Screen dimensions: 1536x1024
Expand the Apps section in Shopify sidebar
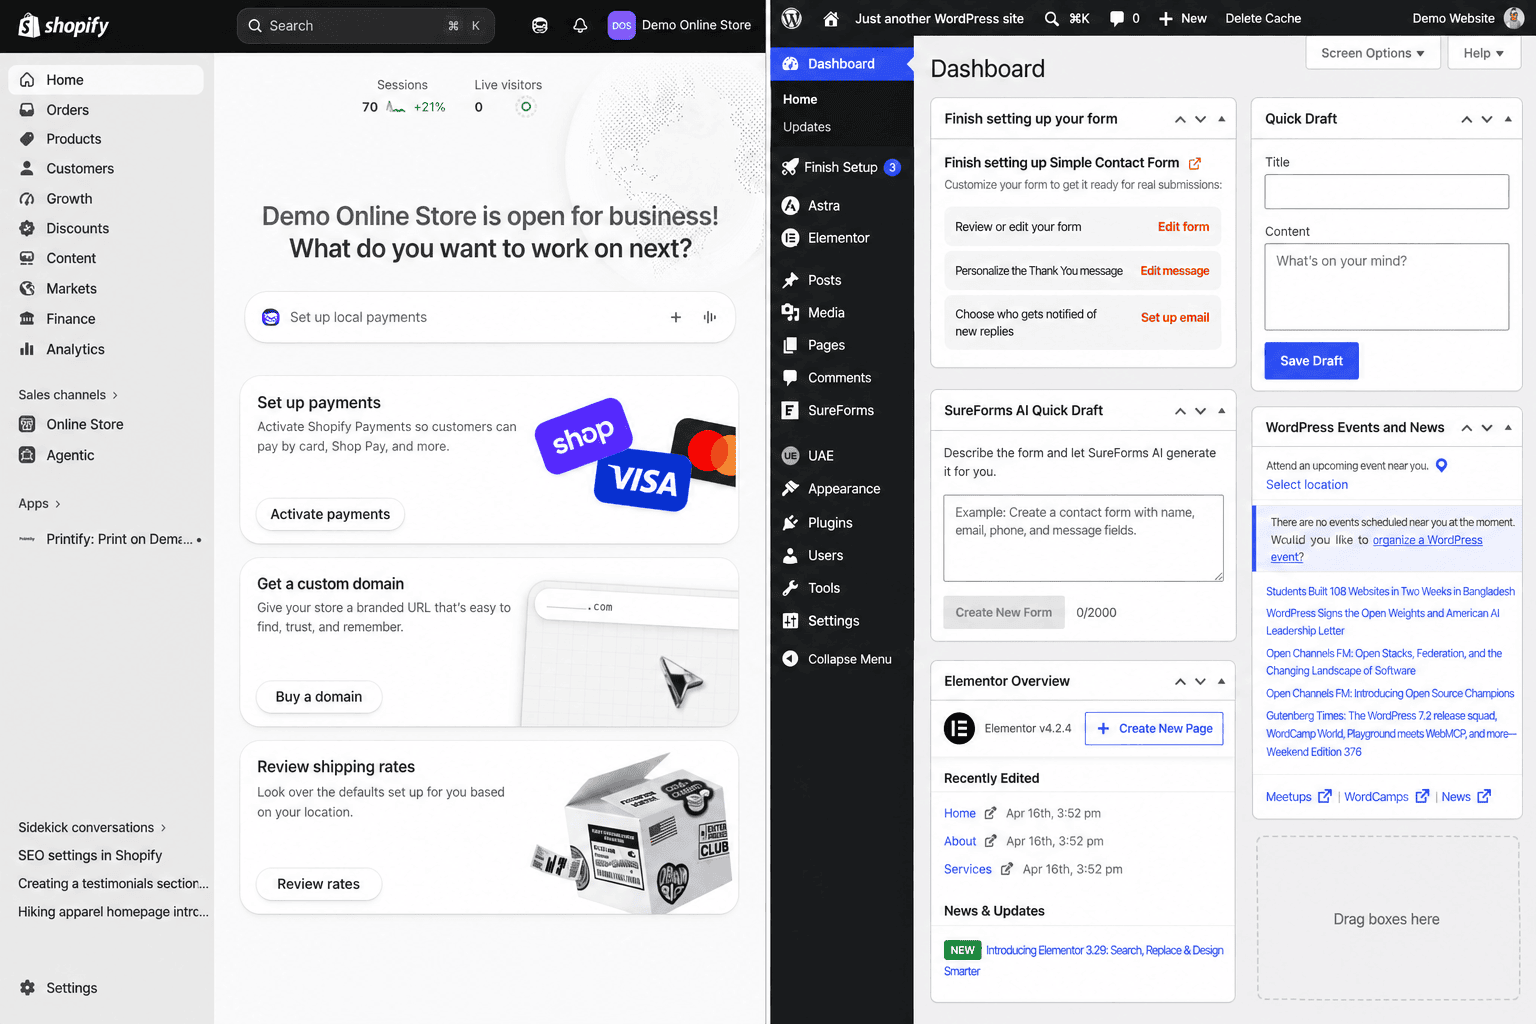coord(40,504)
